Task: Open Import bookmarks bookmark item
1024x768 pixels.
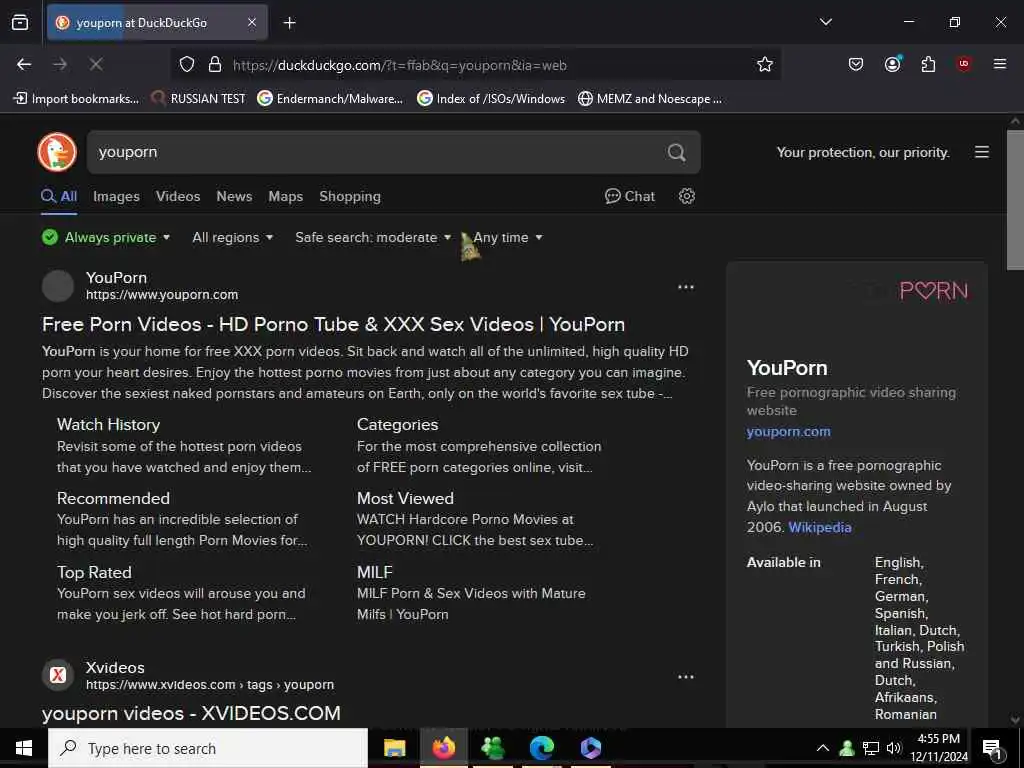Action: pos(77,99)
